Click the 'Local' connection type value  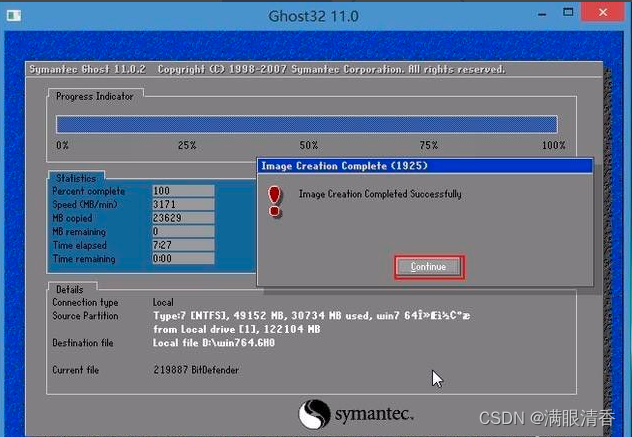click(163, 302)
